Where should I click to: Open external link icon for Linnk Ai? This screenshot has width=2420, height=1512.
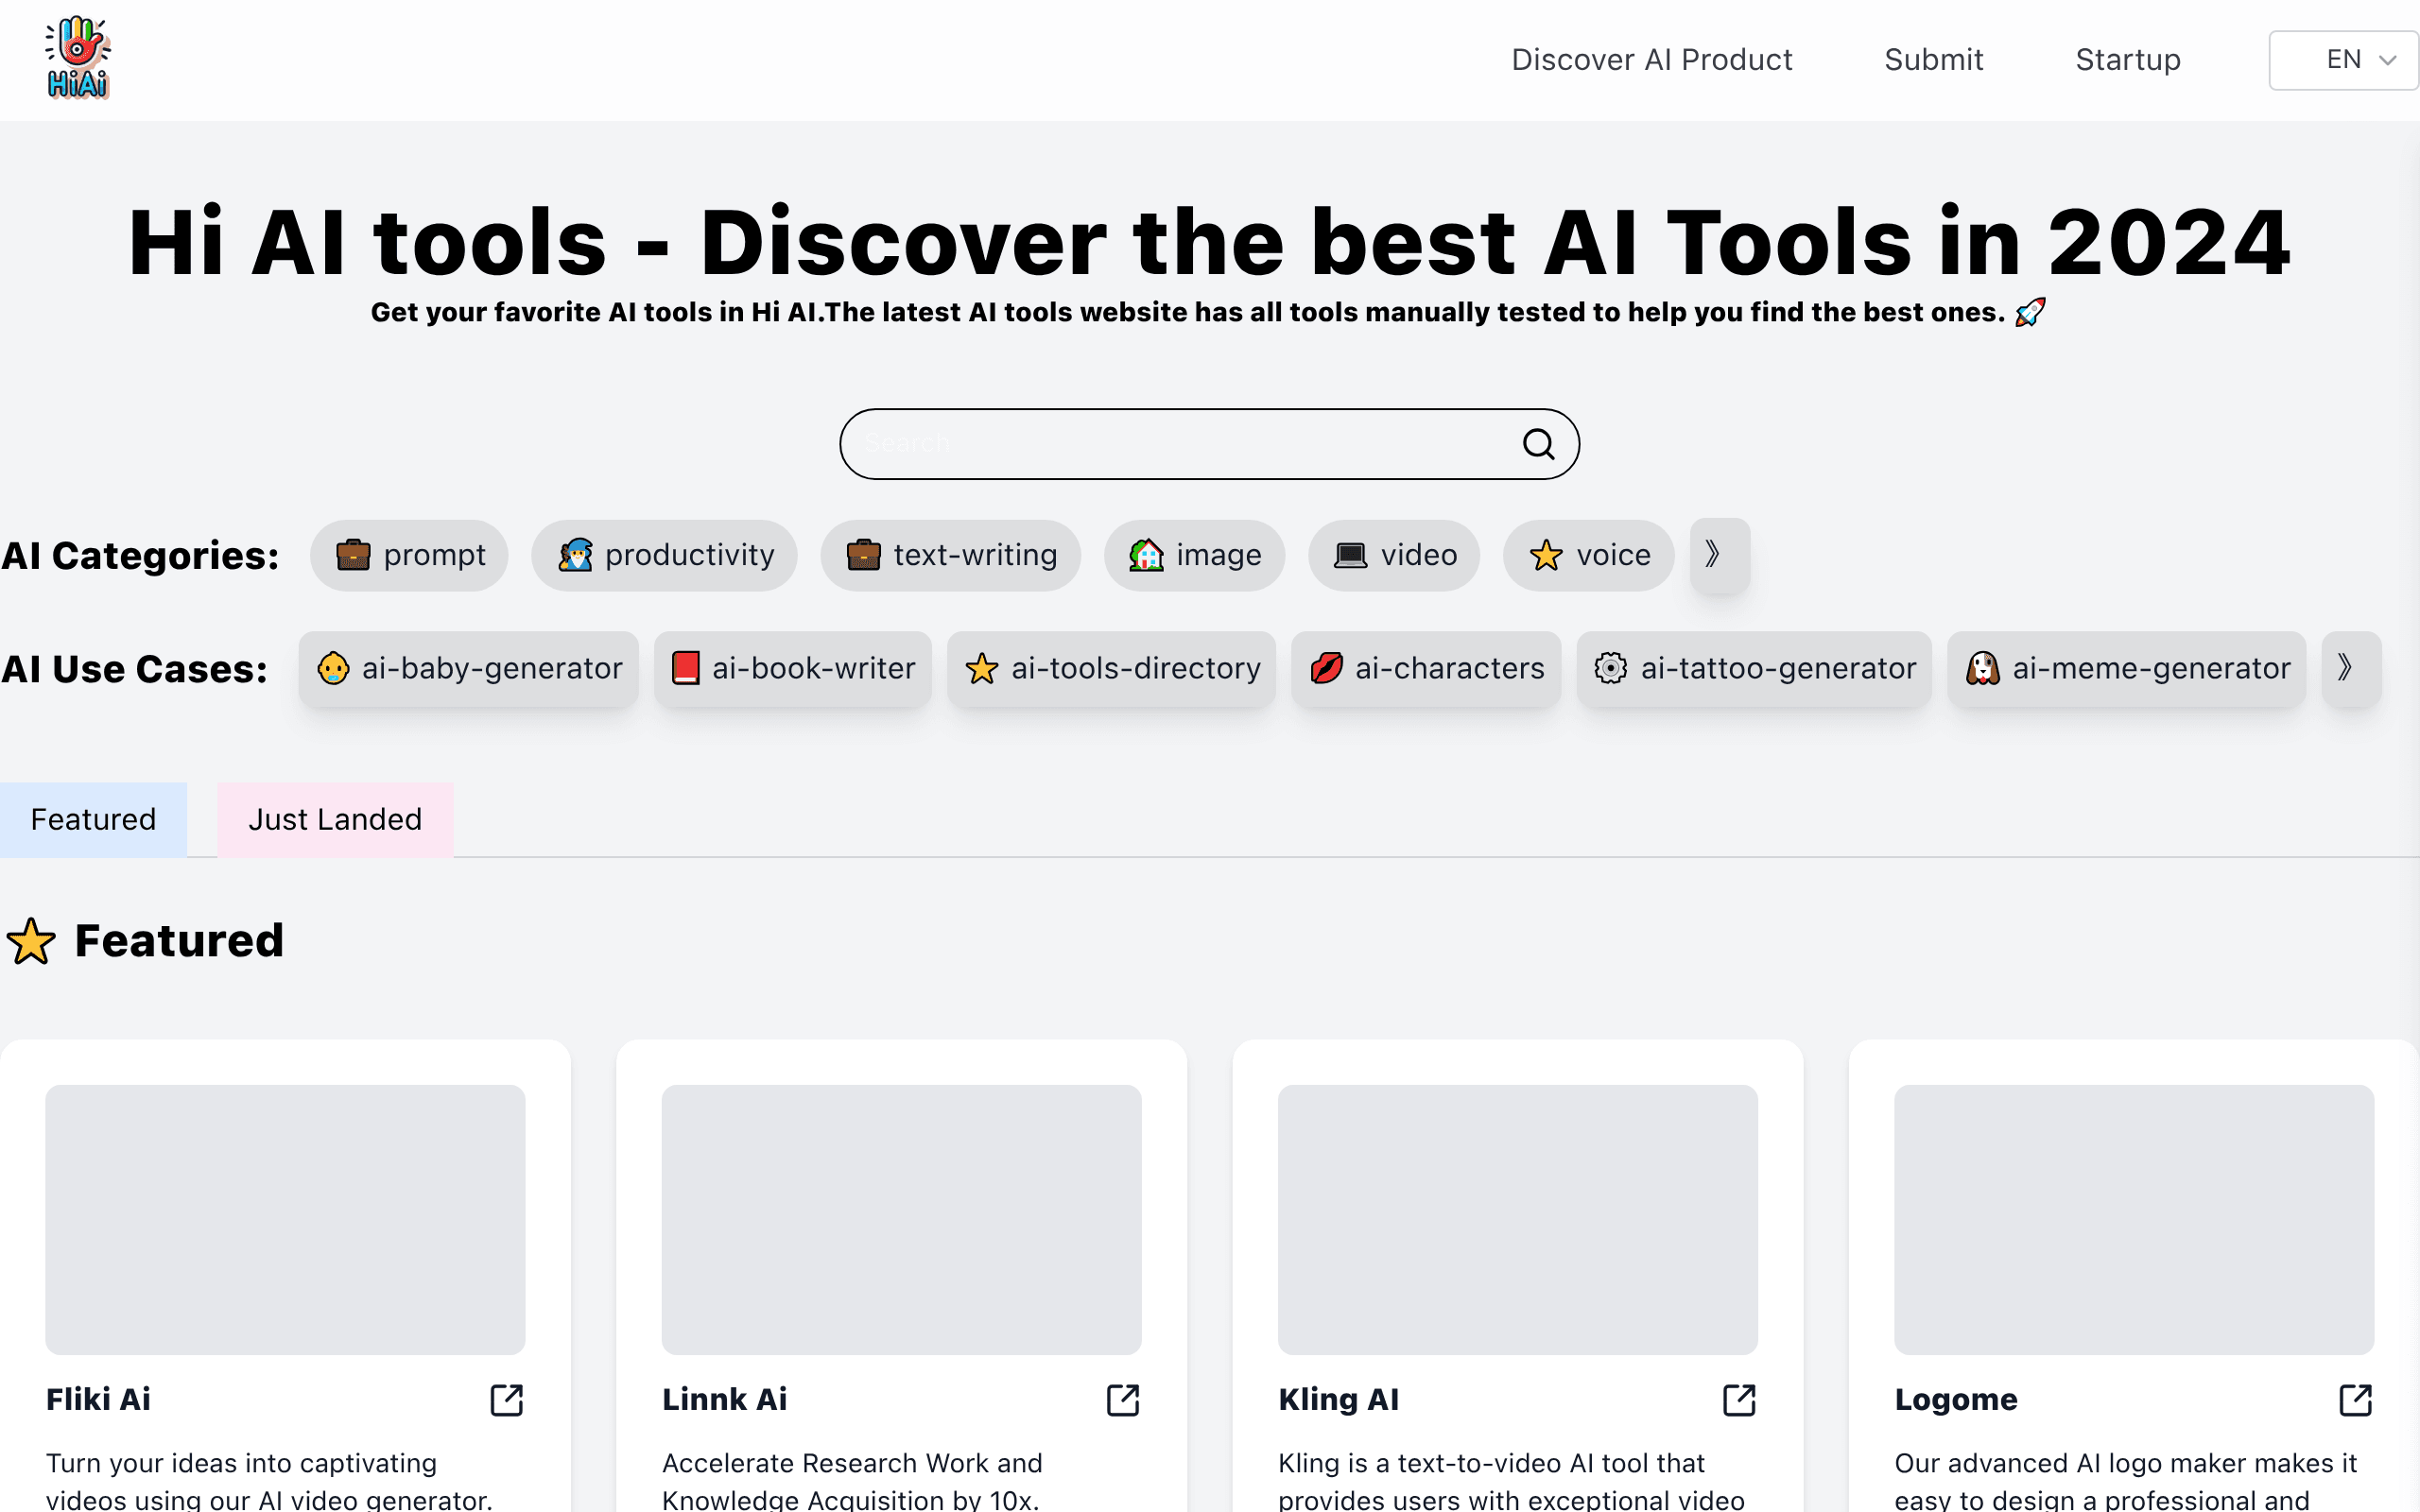click(x=1123, y=1400)
